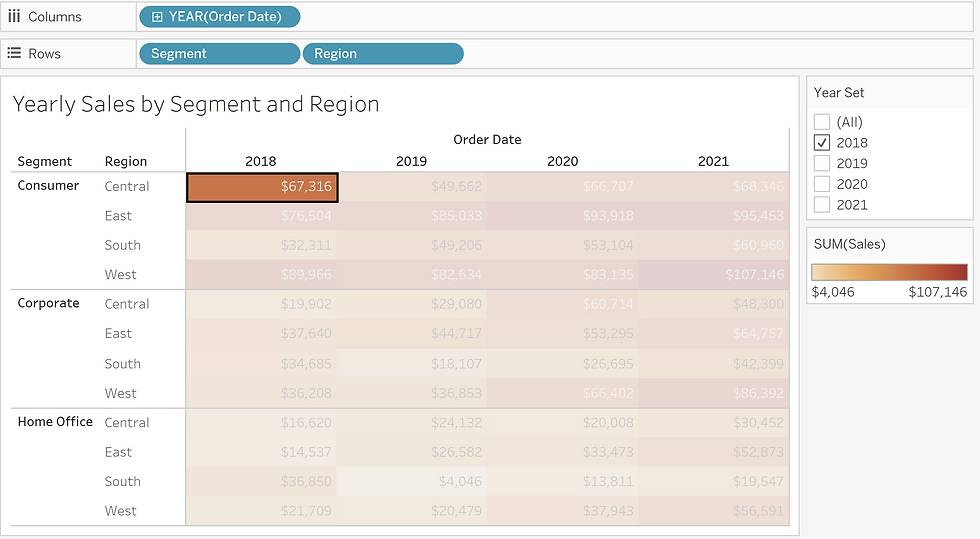This screenshot has height=539, width=980.
Task: Click the Year Set filter title
Action: (x=839, y=93)
